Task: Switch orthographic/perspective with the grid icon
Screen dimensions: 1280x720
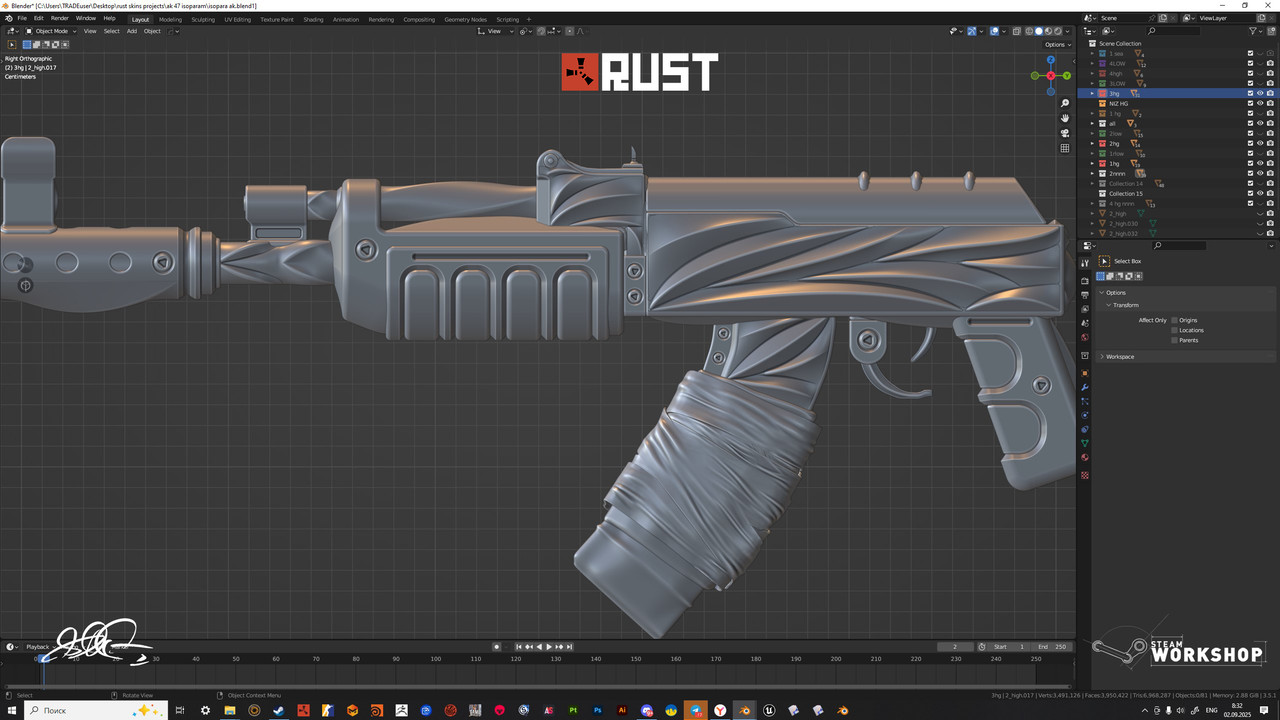Action: click(1065, 148)
